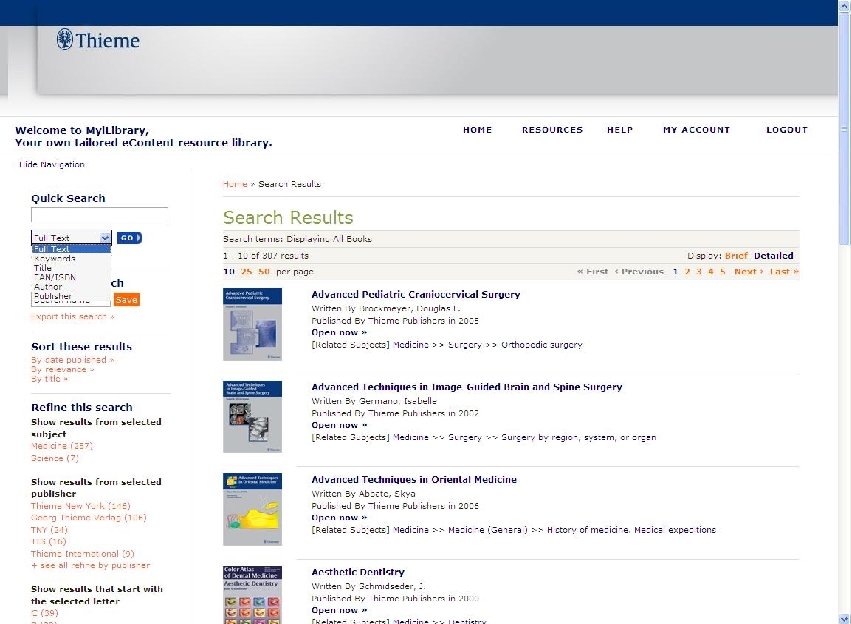Select Author option in dropdown list
This screenshot has width=851, height=624.
click(x=71, y=286)
